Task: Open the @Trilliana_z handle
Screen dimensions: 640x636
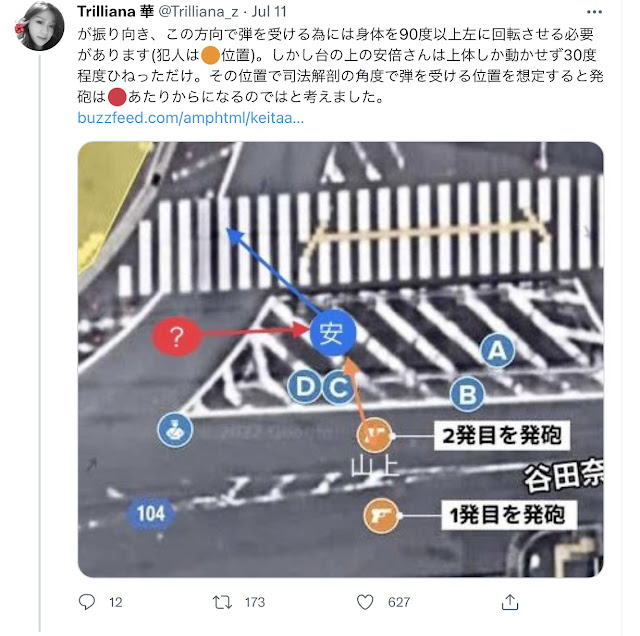Action: click(x=198, y=11)
